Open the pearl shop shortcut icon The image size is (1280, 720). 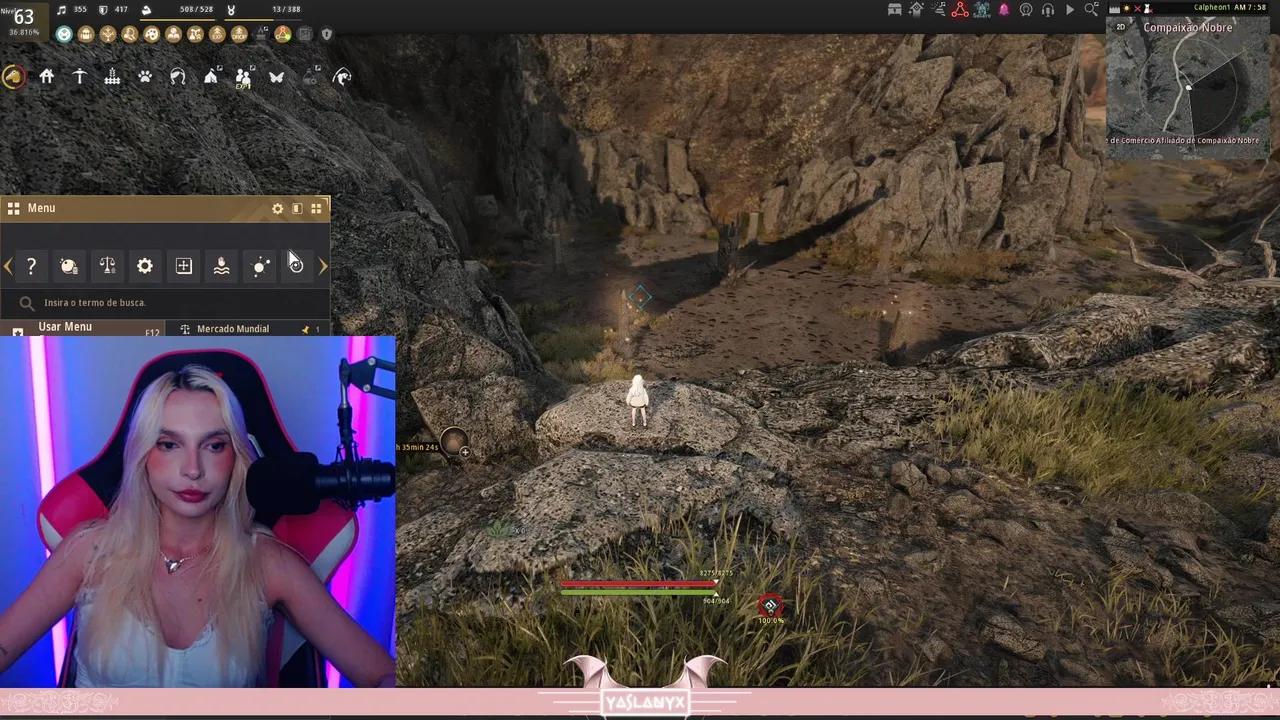pos(69,266)
